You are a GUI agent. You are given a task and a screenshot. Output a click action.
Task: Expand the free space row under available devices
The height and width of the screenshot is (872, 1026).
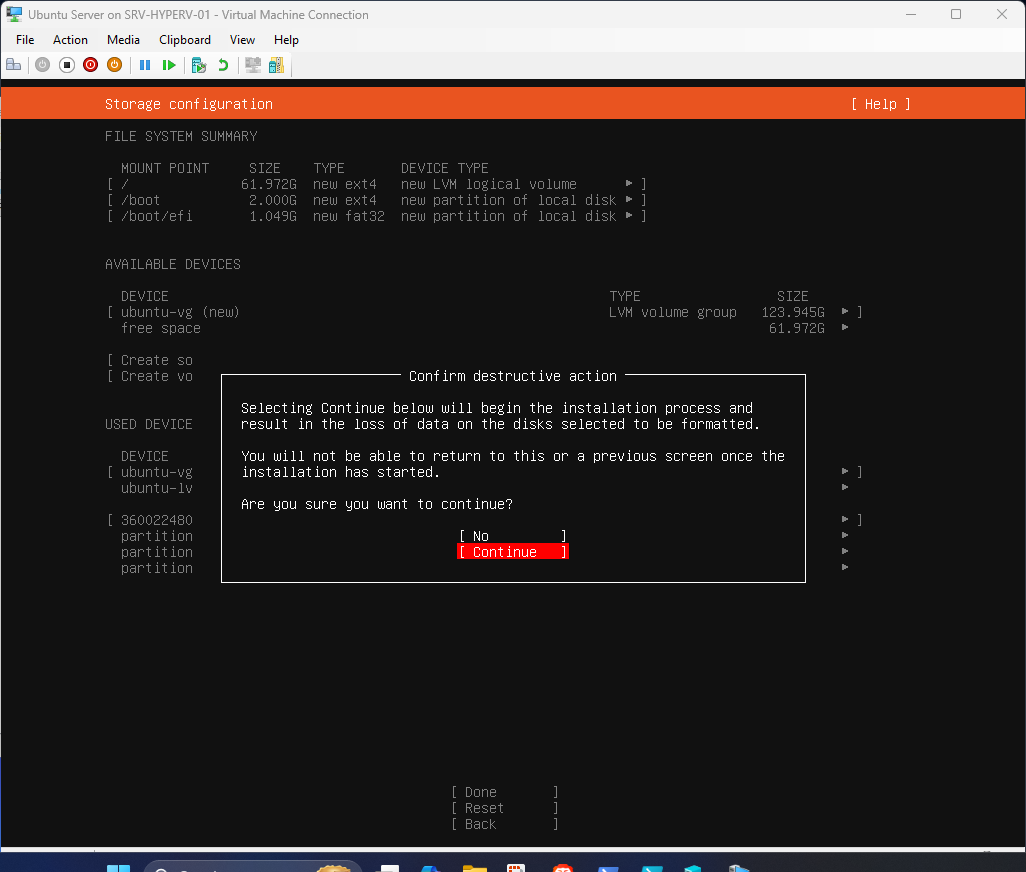(844, 328)
